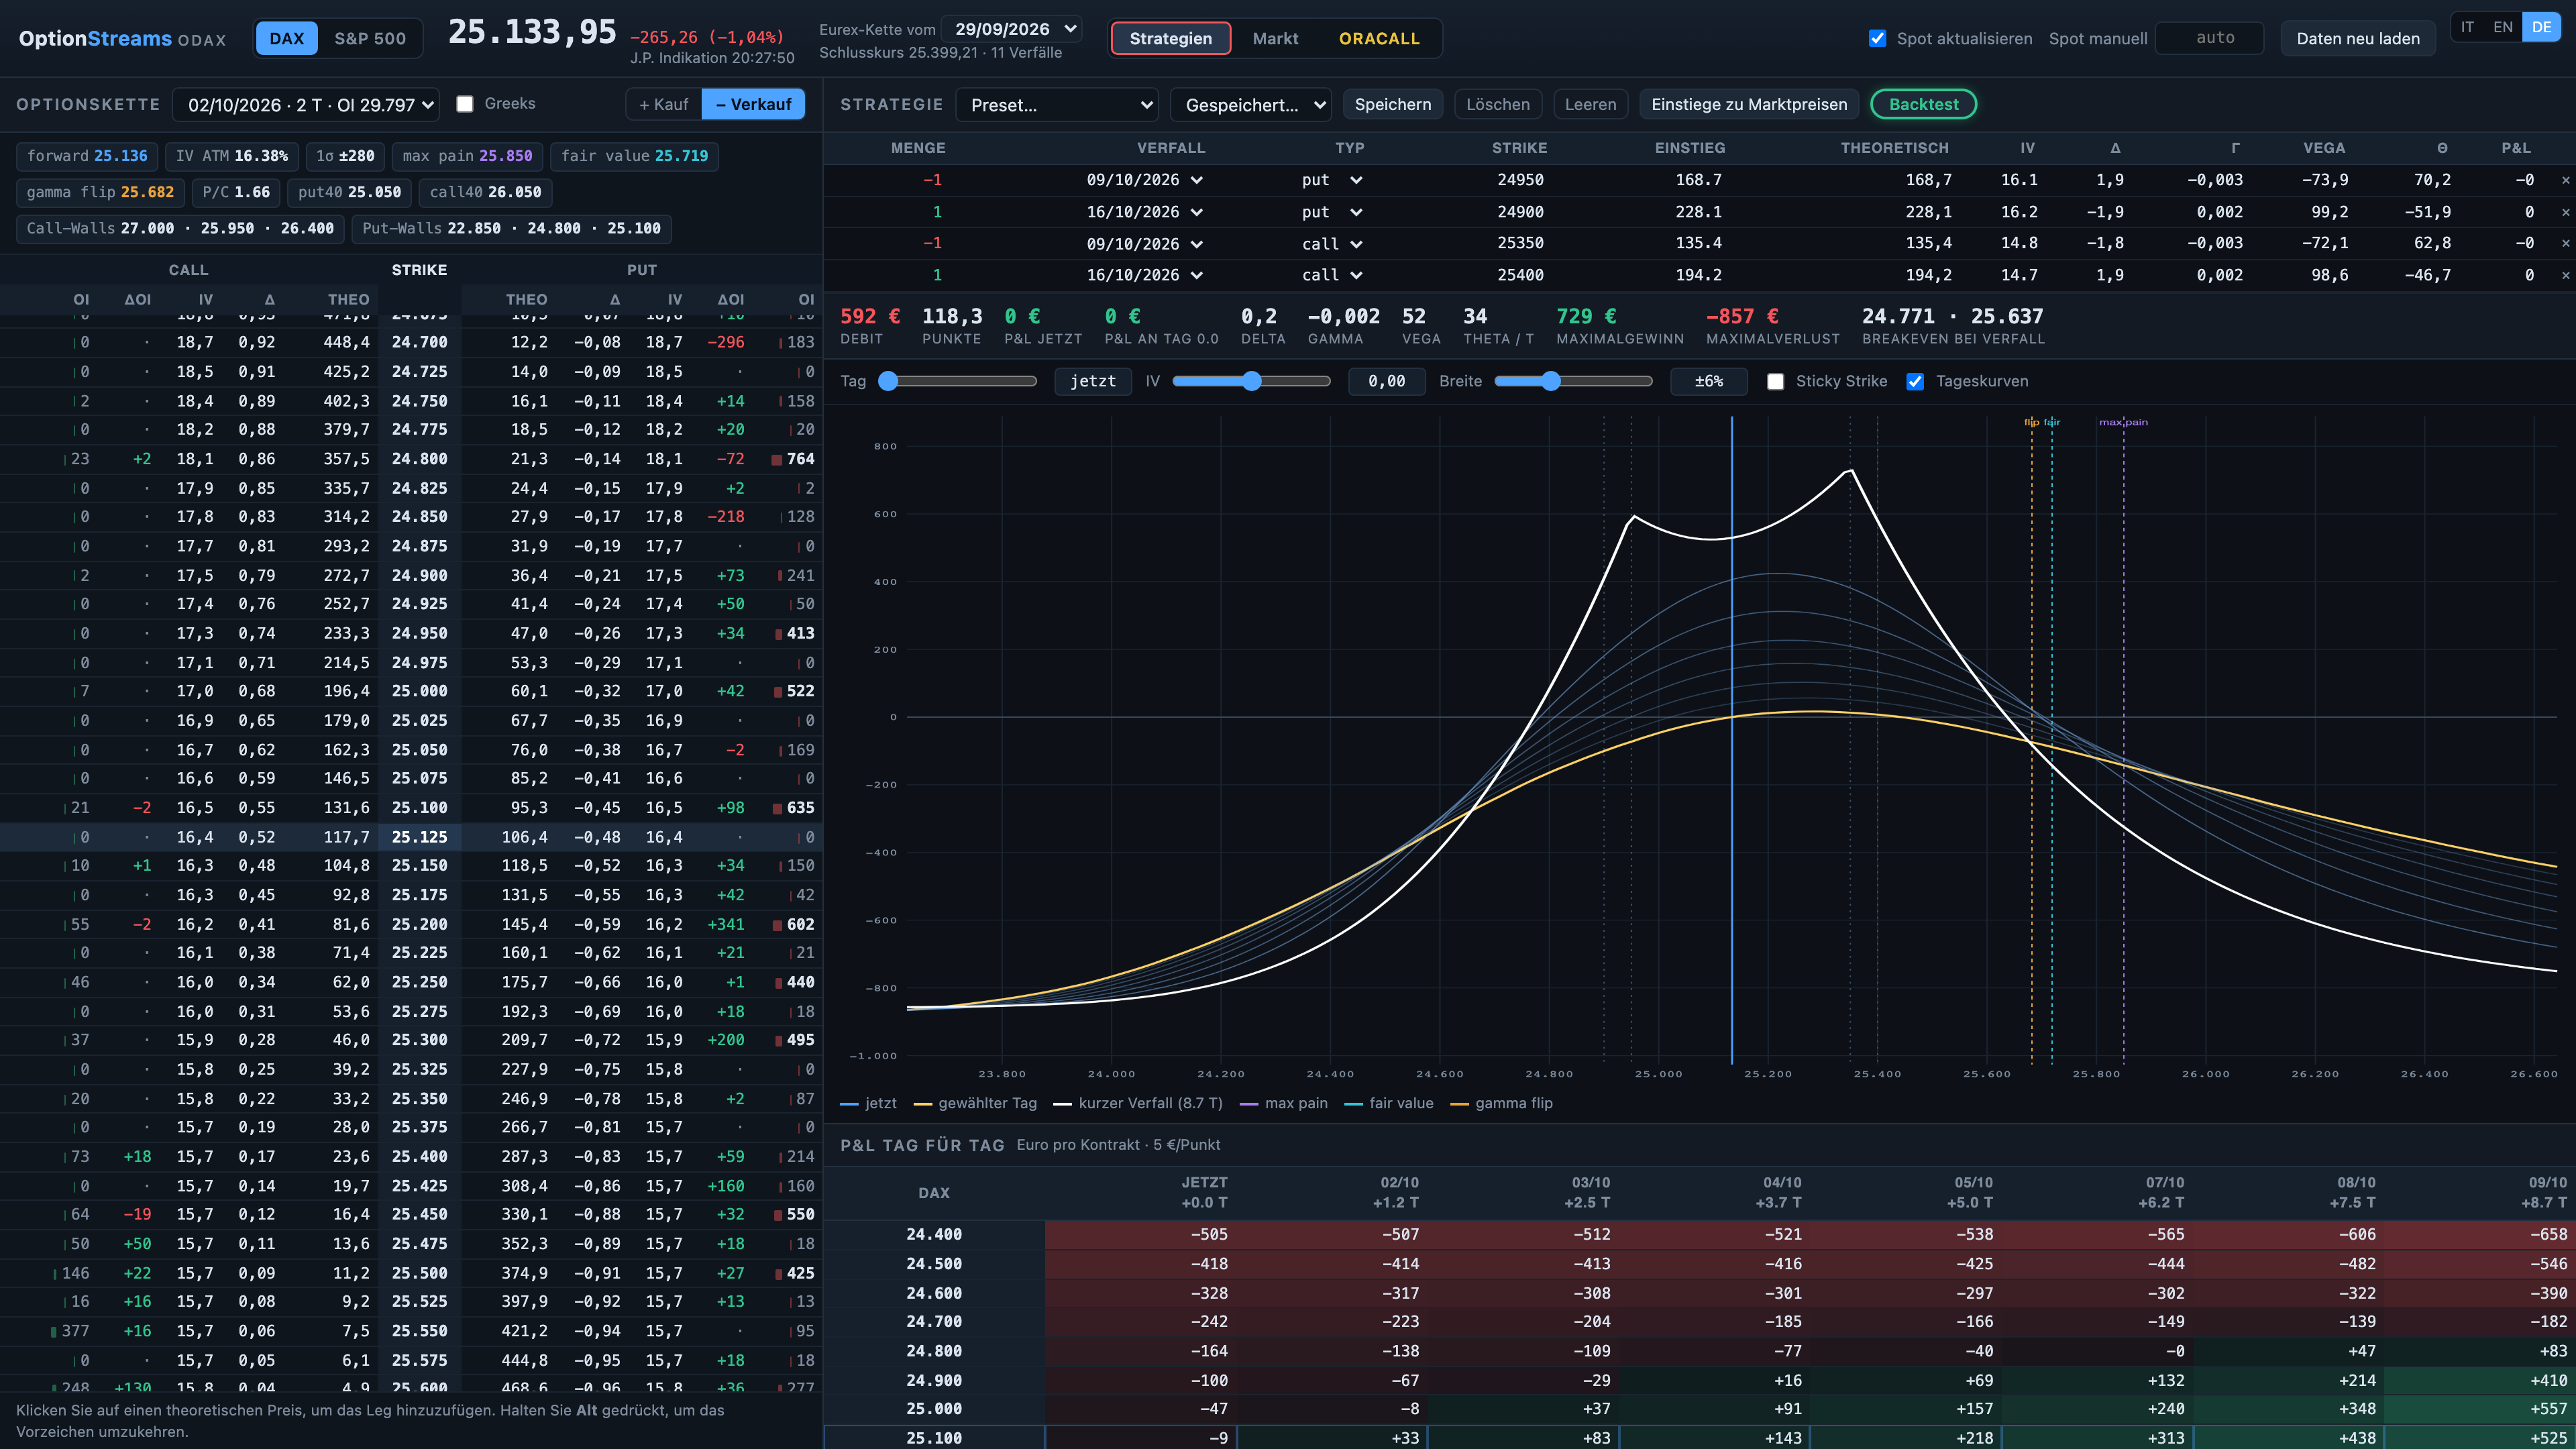The image size is (2576, 1449).
Task: Adjust the Breite slider
Action: tap(1573, 381)
